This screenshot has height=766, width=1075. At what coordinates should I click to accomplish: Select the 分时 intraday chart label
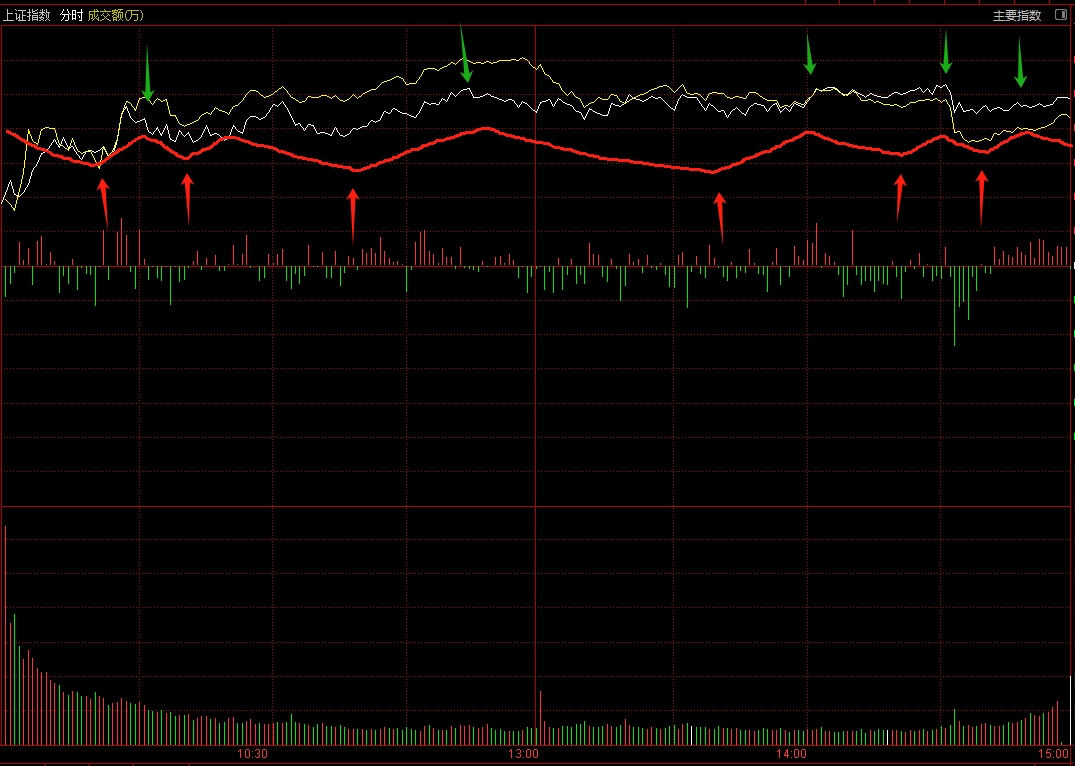coord(71,16)
